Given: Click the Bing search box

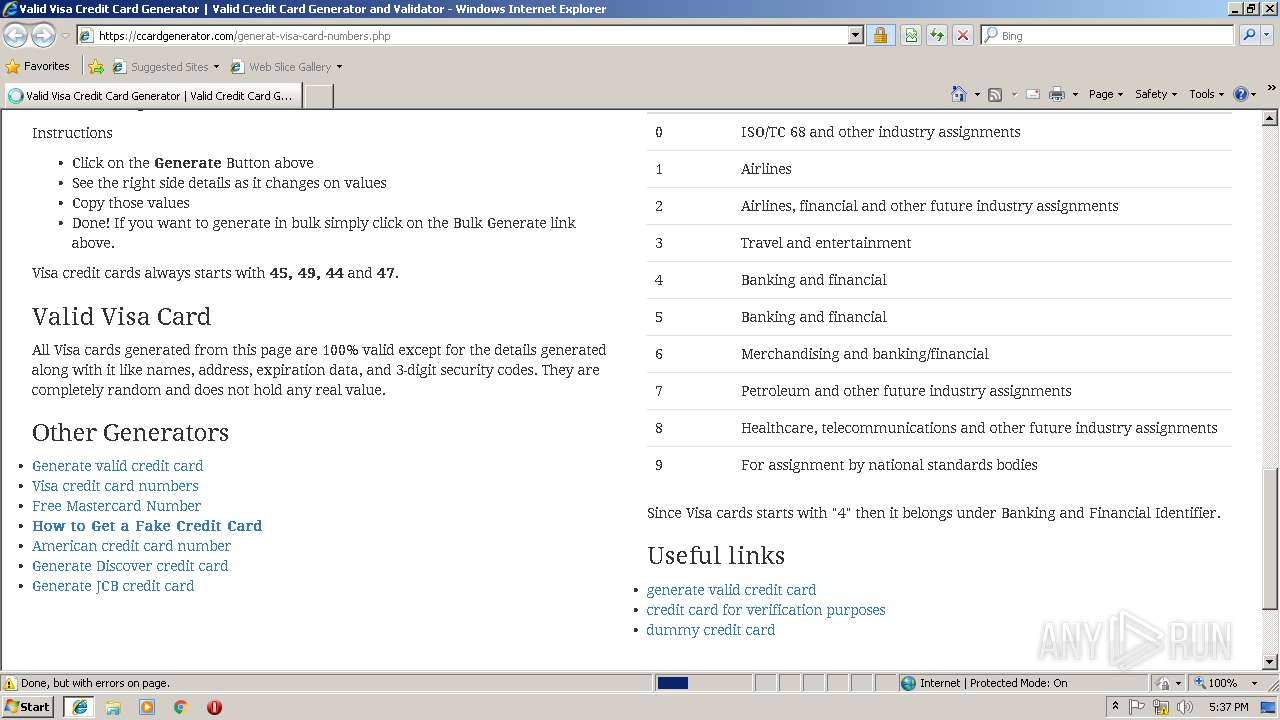Looking at the screenshot, I should 1107,35.
